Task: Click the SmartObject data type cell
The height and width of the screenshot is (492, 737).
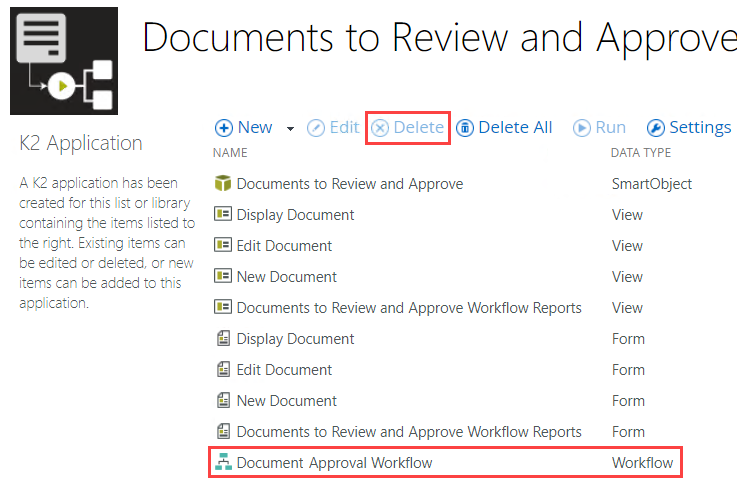Action: click(x=652, y=184)
